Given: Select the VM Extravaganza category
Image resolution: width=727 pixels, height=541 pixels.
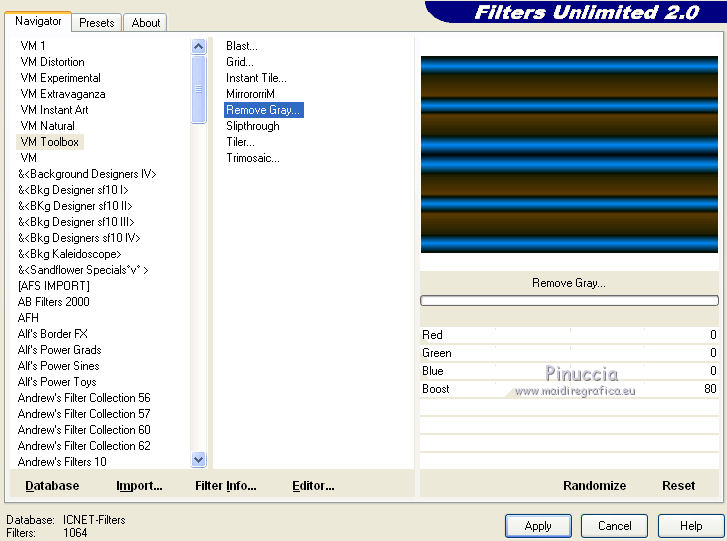Looking at the screenshot, I should [63, 94].
